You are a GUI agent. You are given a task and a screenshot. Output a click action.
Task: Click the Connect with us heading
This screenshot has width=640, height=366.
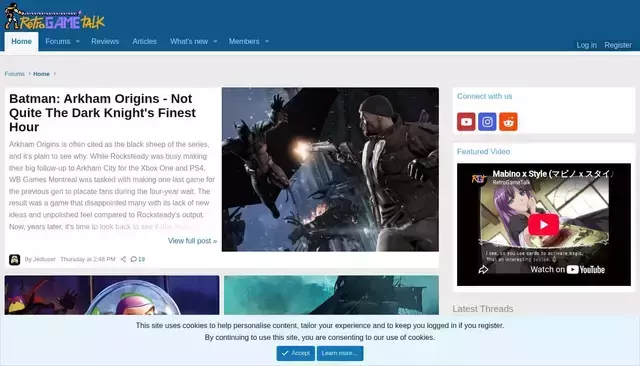point(484,96)
